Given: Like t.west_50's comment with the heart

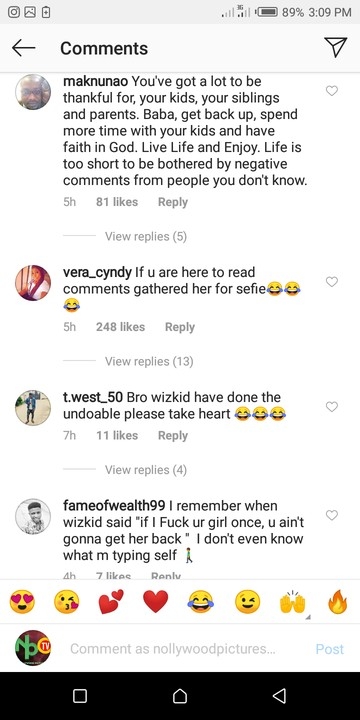Looking at the screenshot, I should 332,406.
